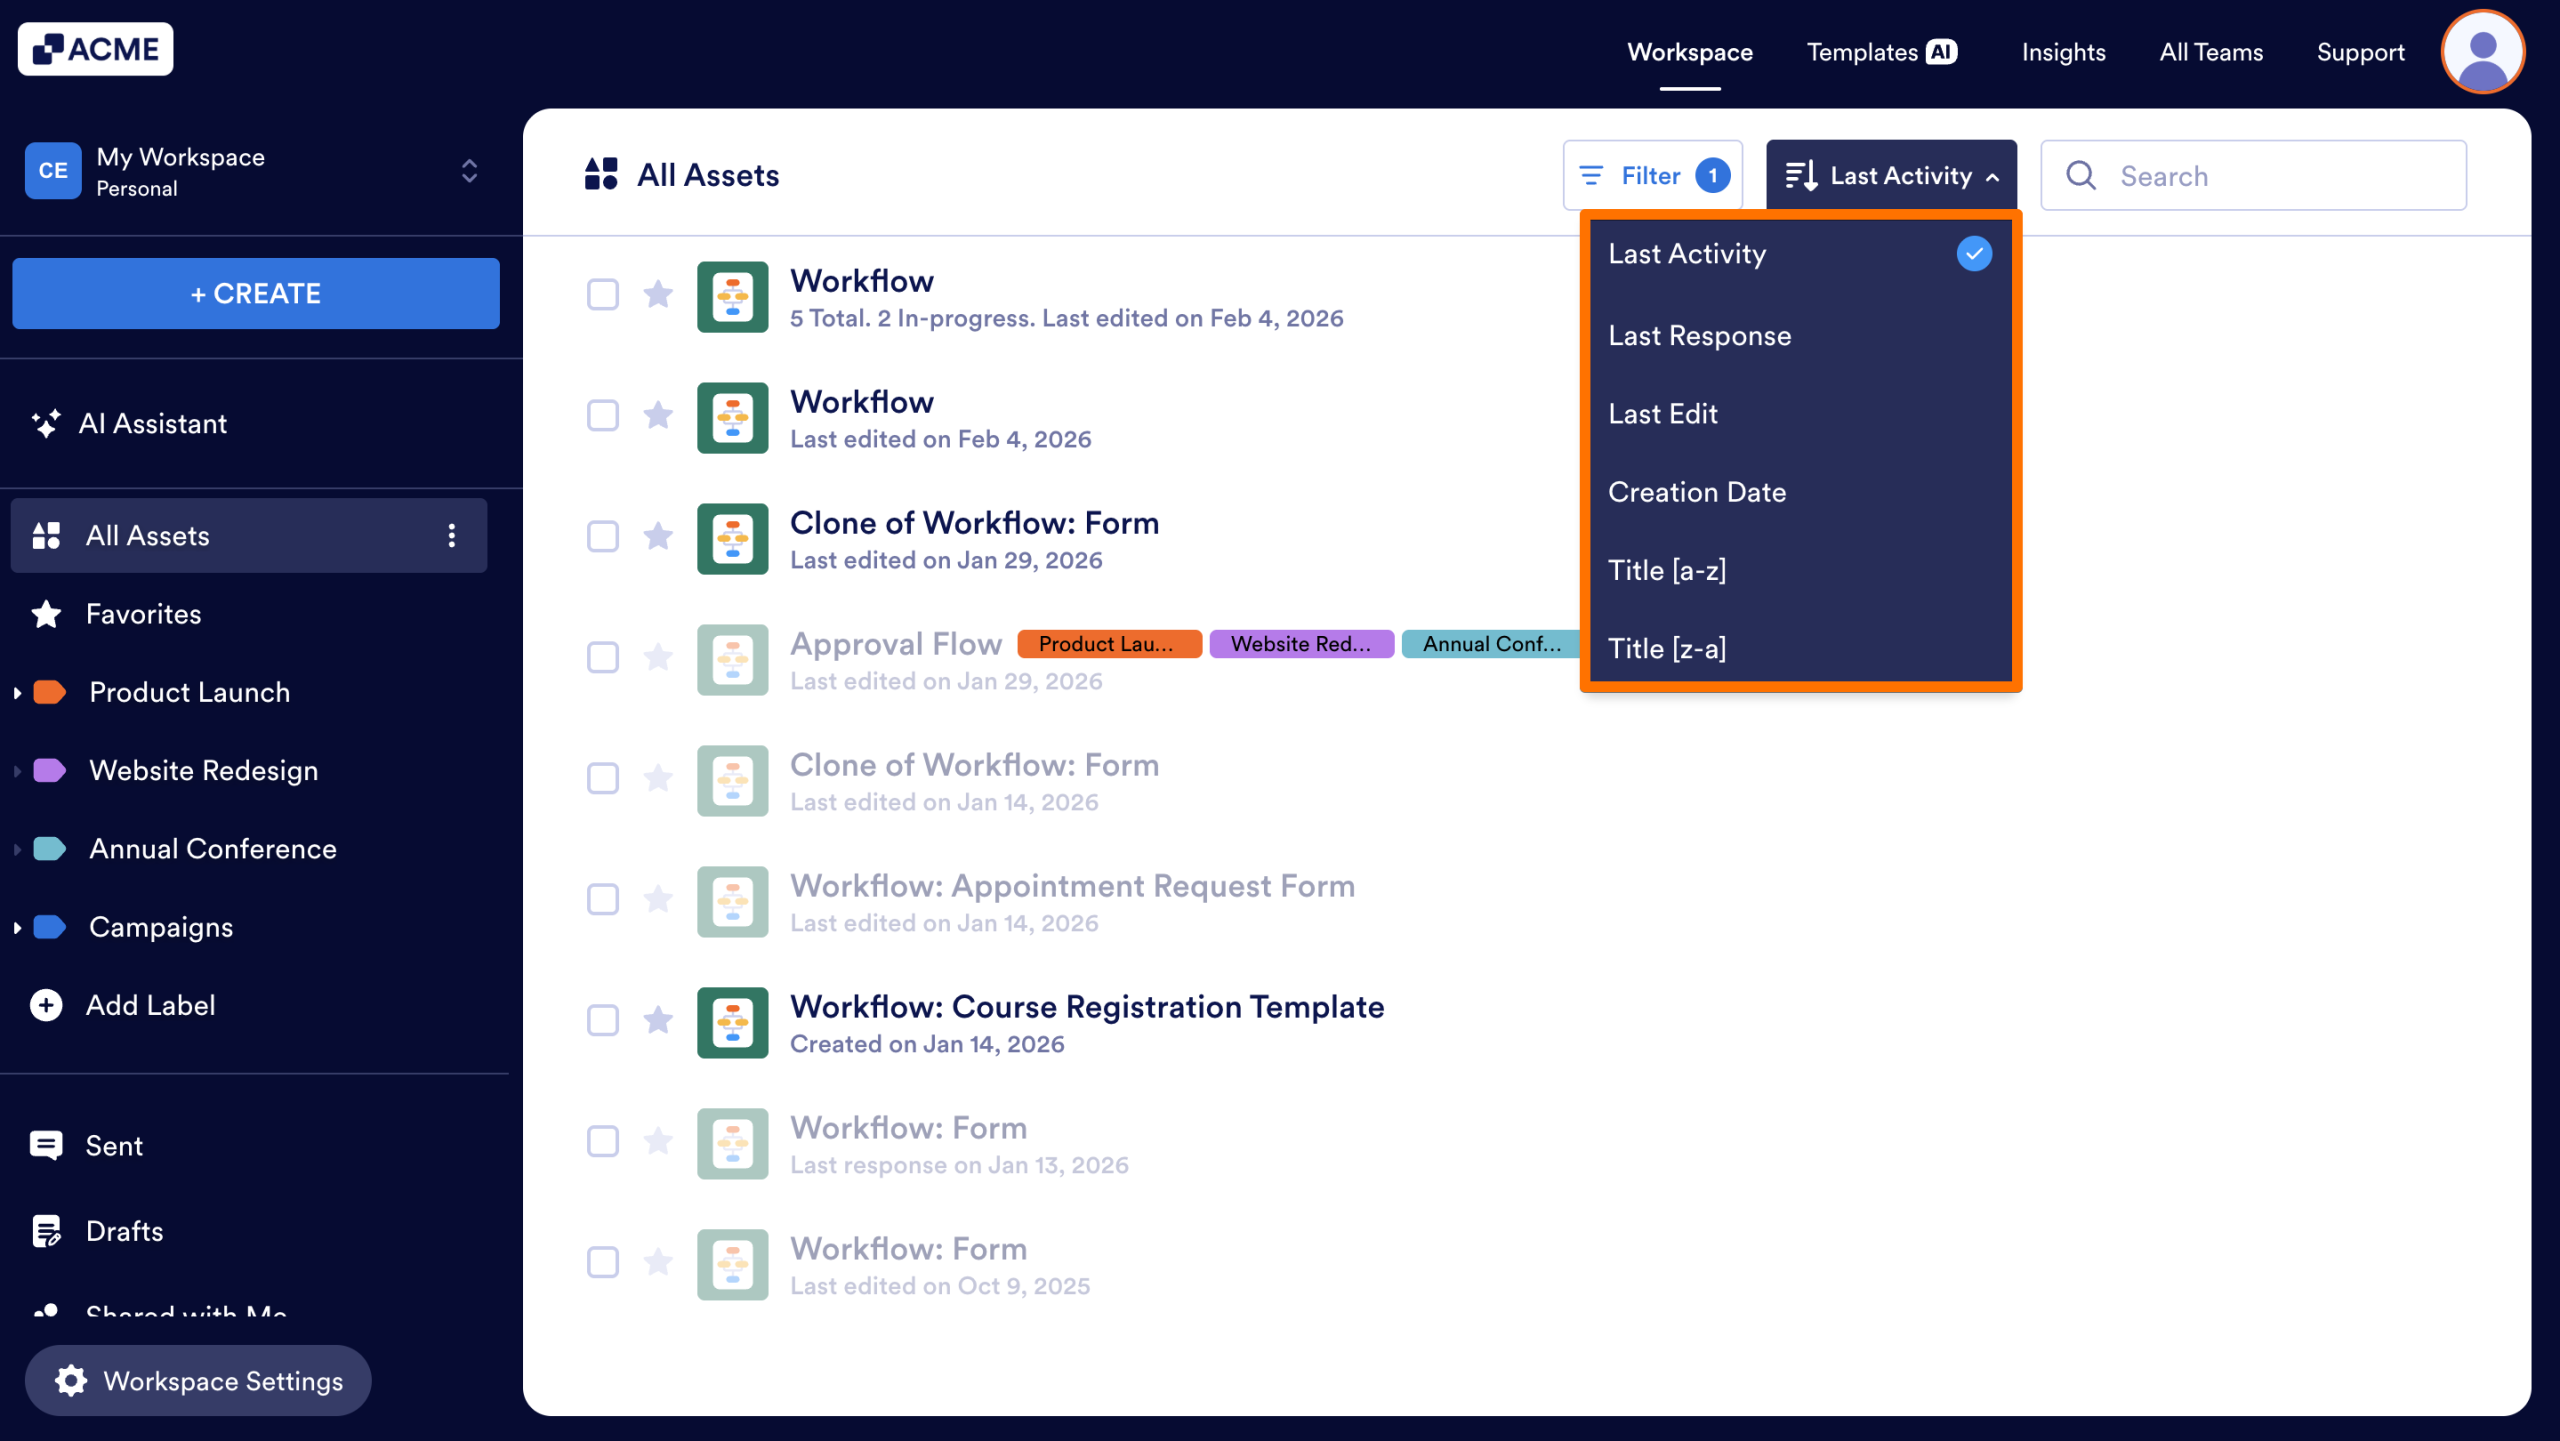Open the AI Assistant
2560x1441 pixels.
[154, 423]
